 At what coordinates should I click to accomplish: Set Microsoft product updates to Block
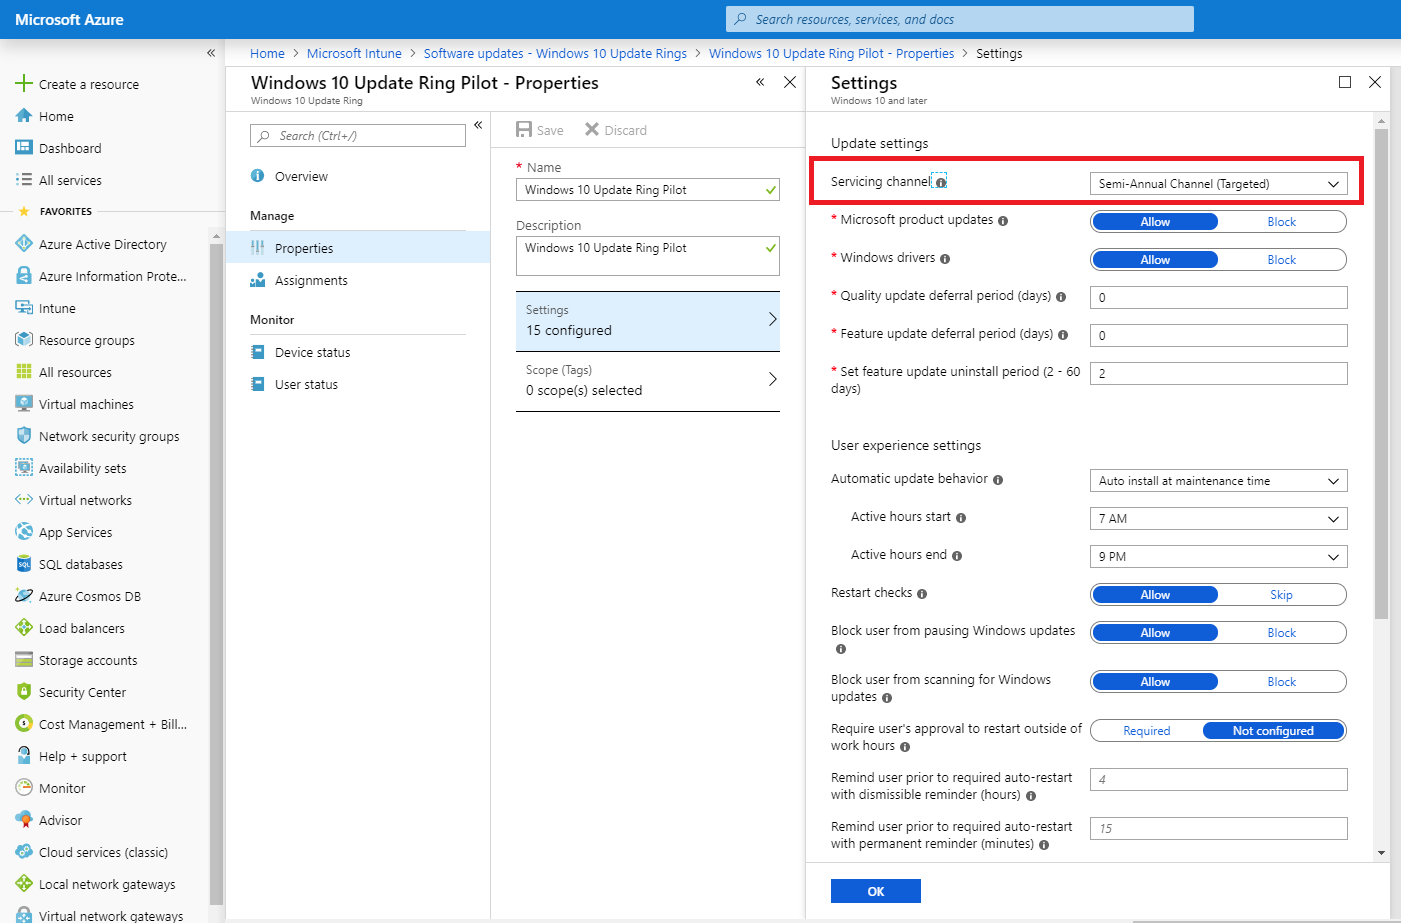point(1281,222)
